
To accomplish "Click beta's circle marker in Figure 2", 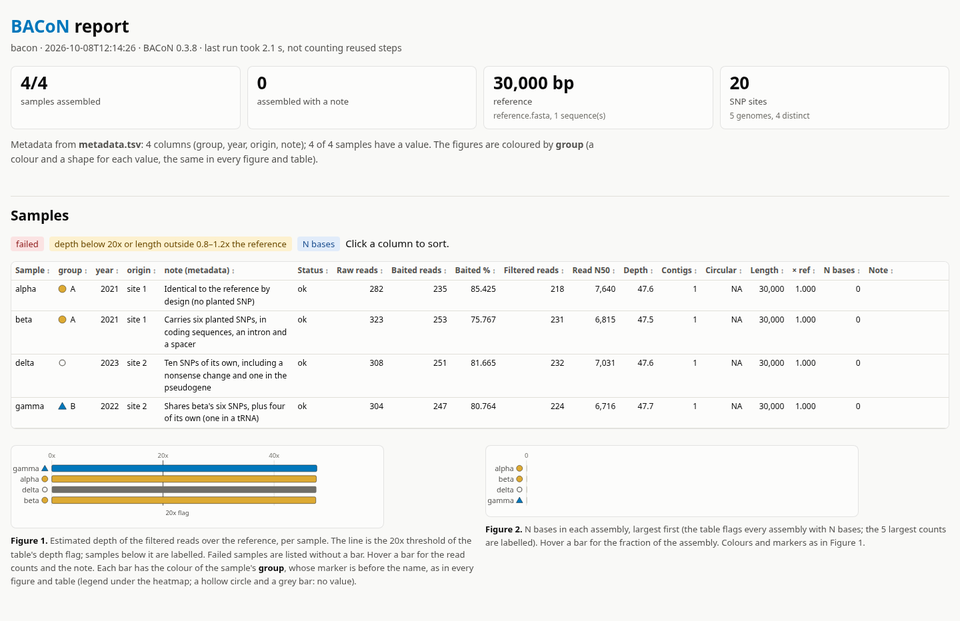I will coord(520,479).
